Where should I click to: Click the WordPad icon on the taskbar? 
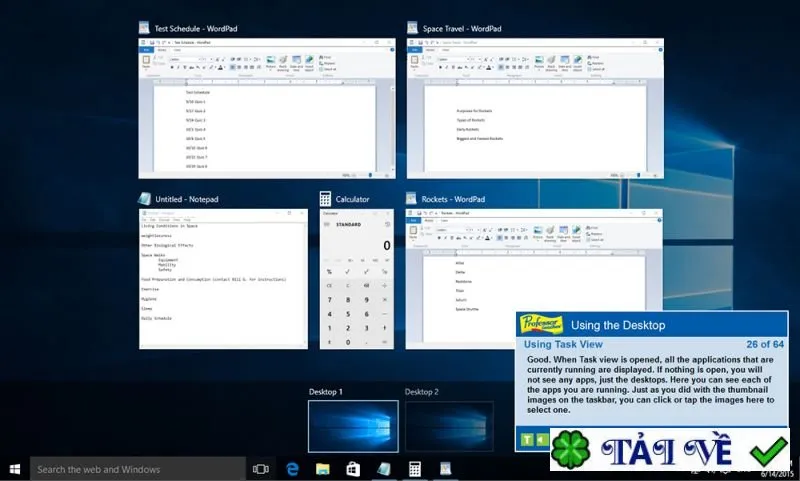point(445,469)
